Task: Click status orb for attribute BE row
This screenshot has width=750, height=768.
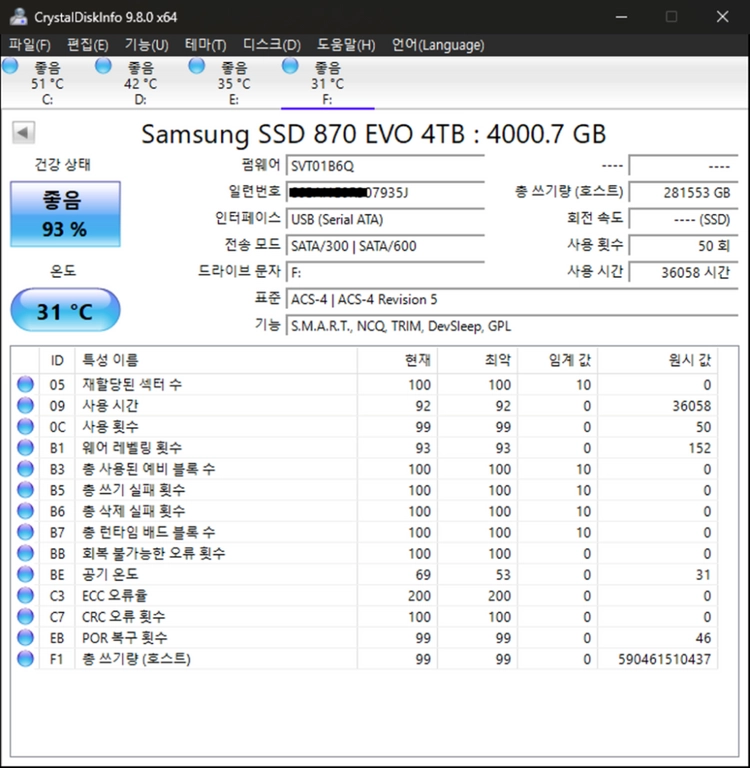Action: coord(25,574)
